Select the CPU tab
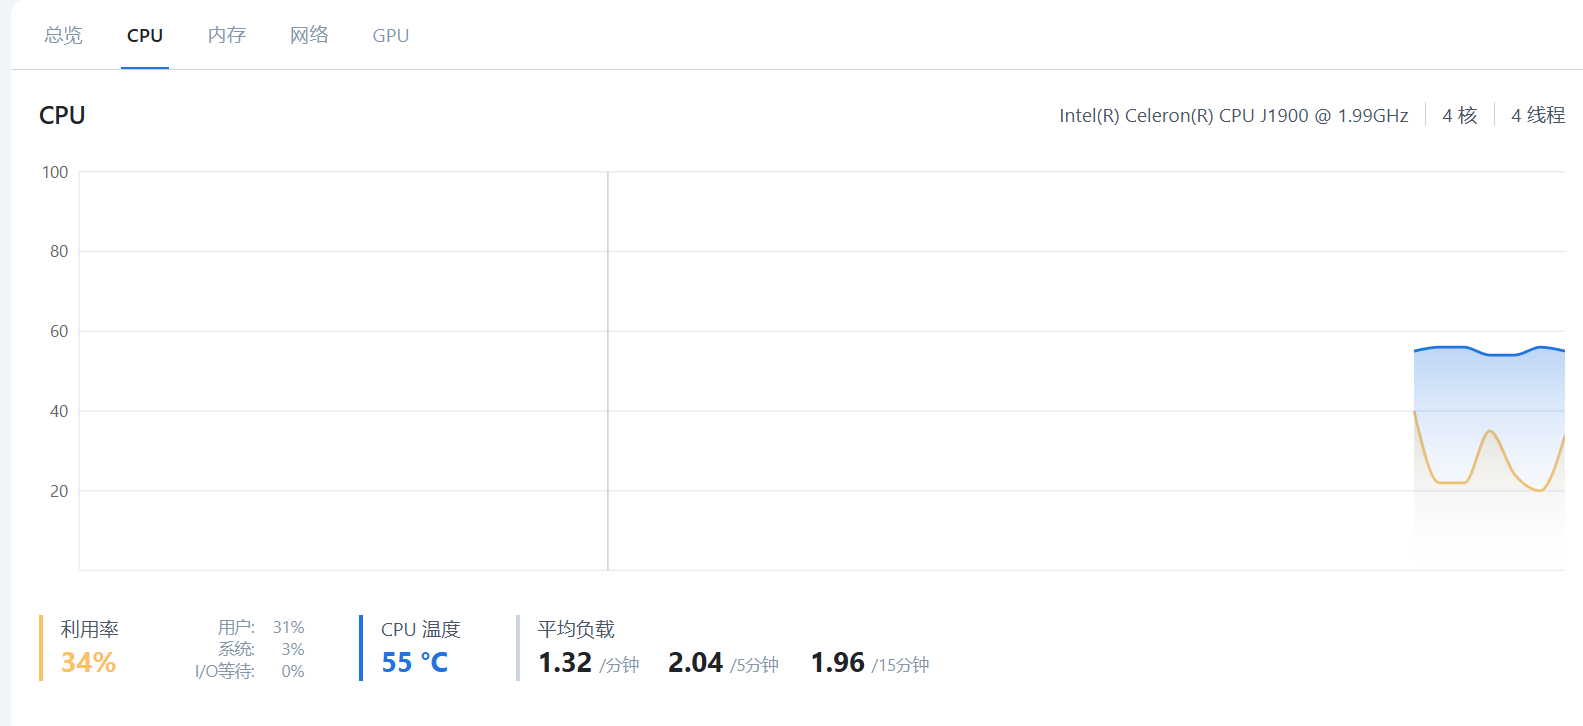This screenshot has height=726, width=1583. point(145,35)
